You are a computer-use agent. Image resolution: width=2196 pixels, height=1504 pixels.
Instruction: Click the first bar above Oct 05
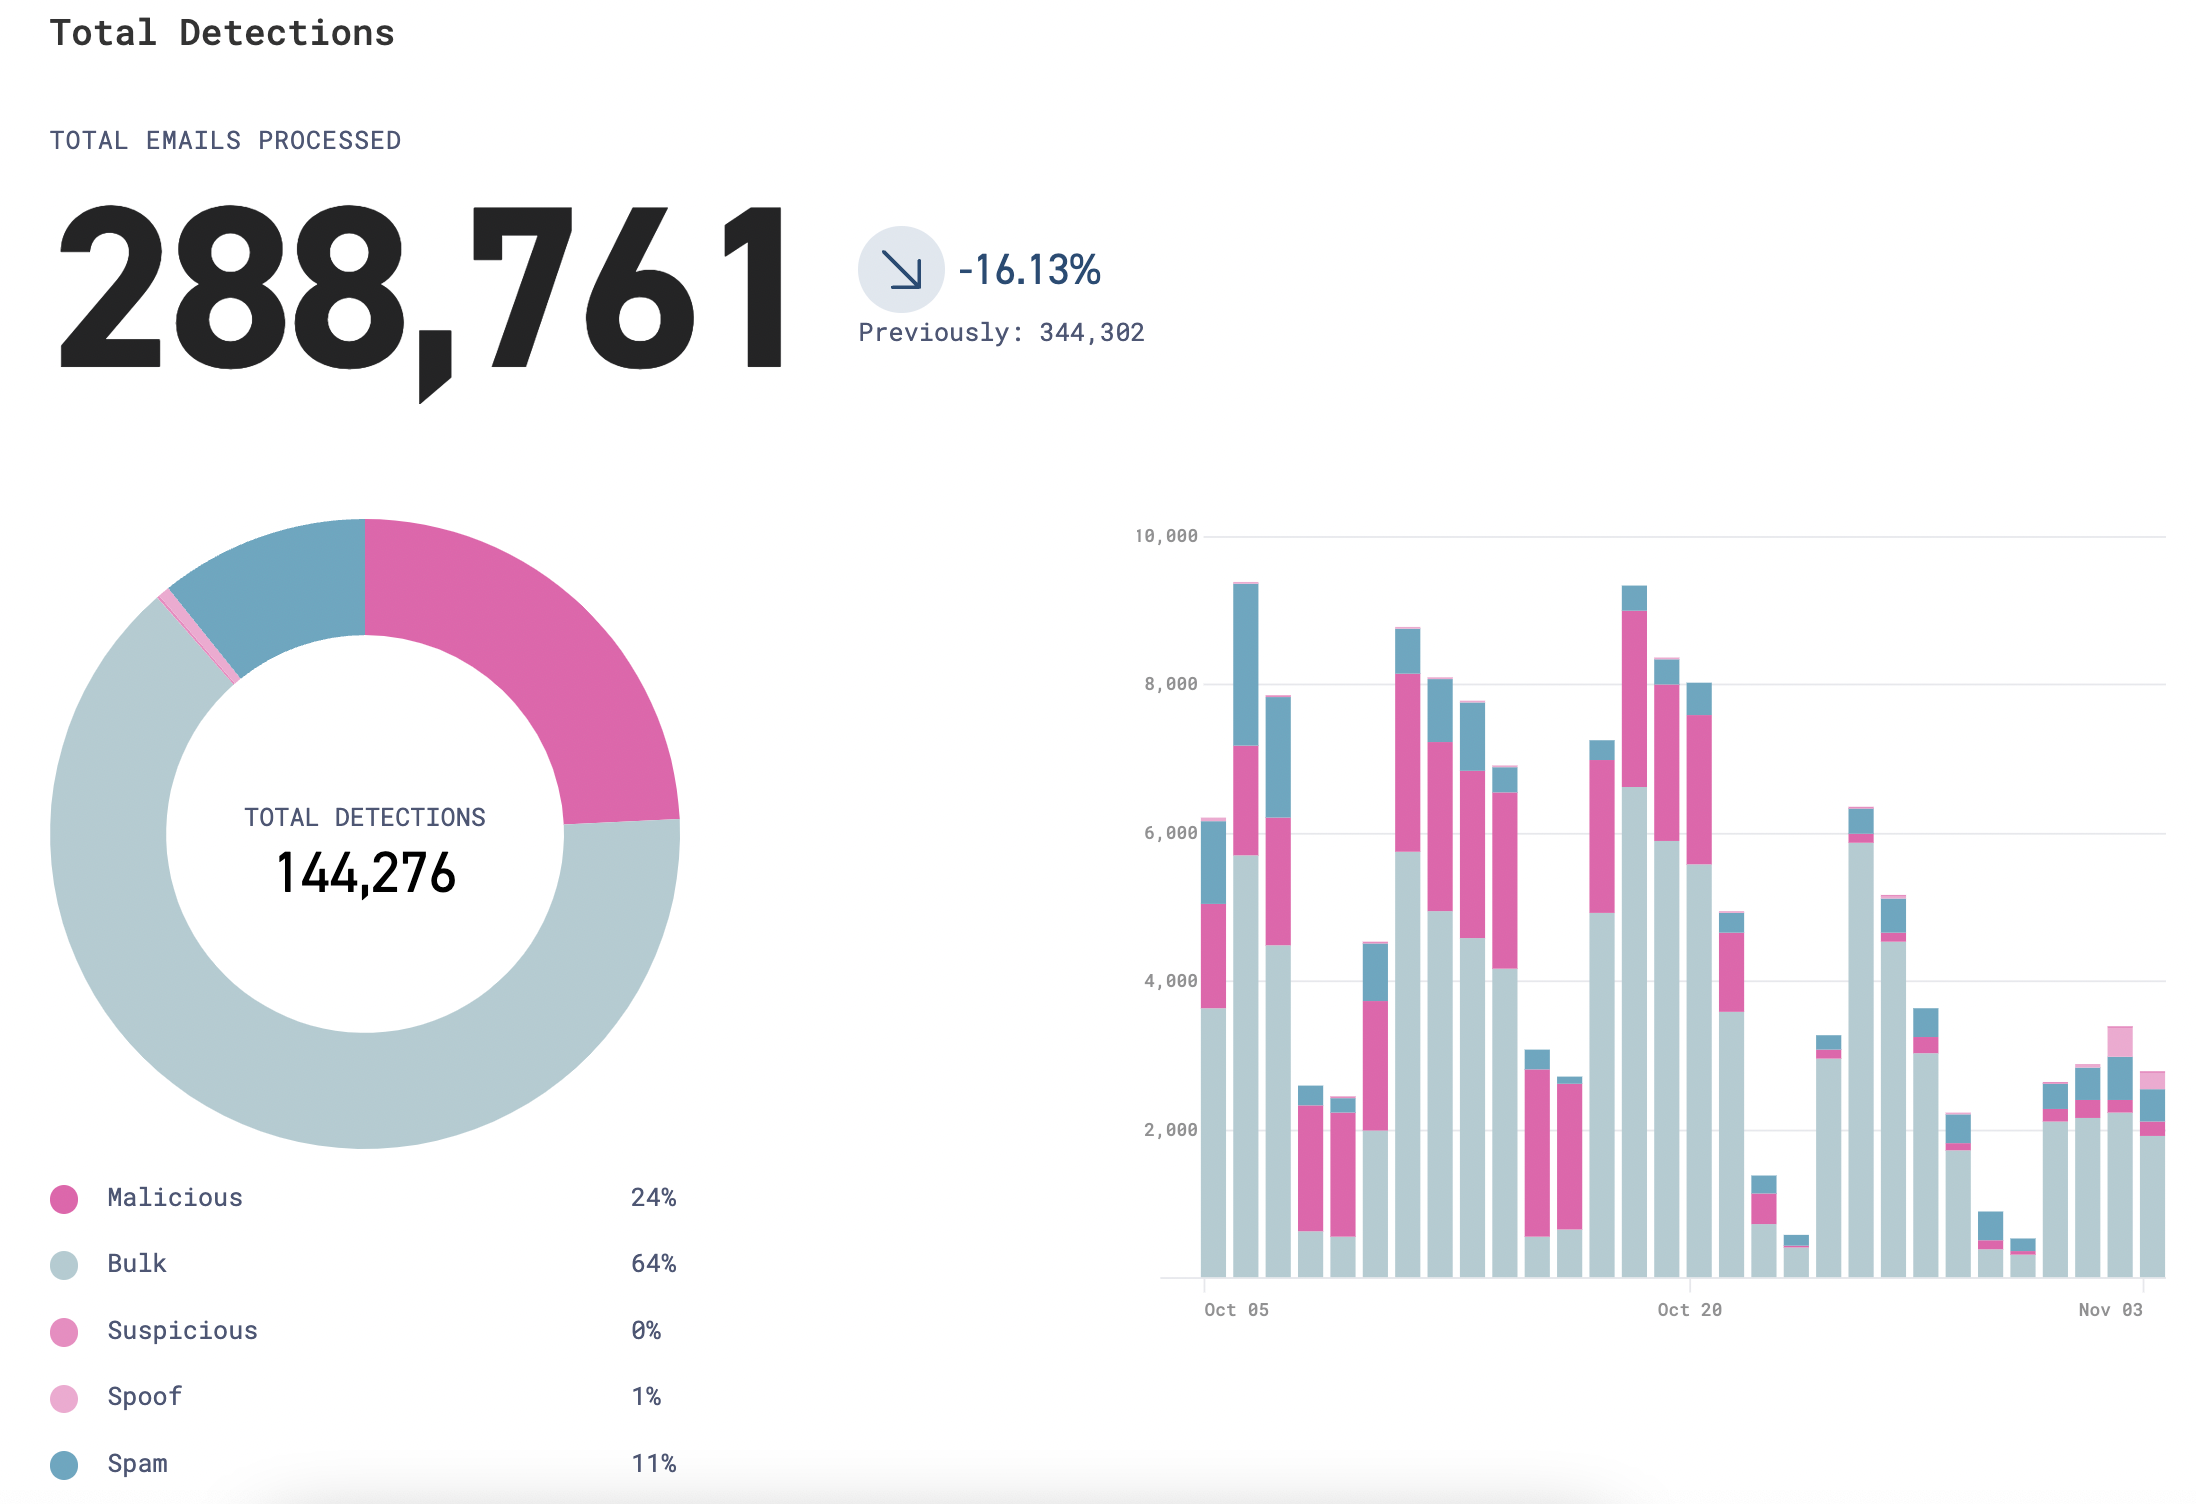point(1213,1048)
